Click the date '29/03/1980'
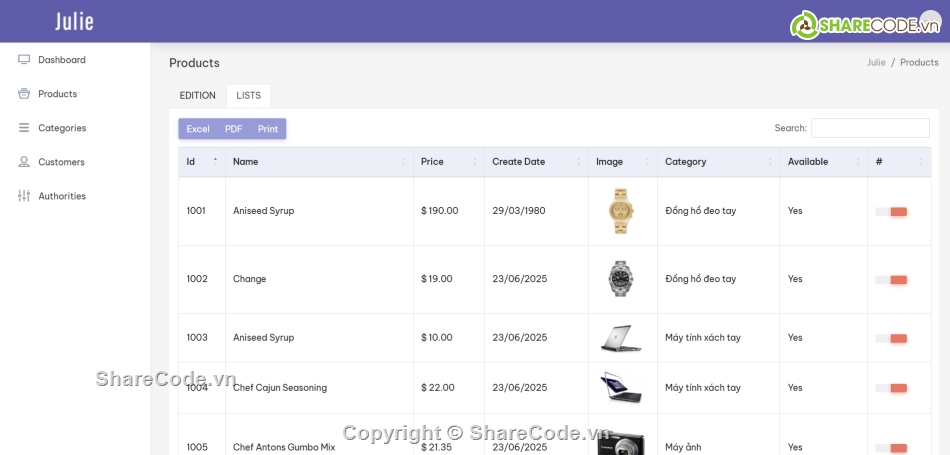This screenshot has width=950, height=455. [x=519, y=211]
